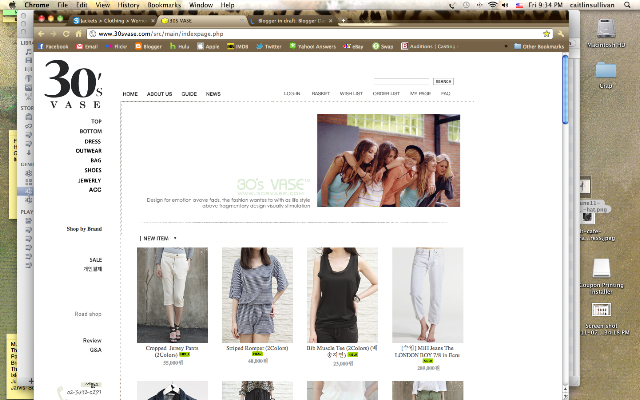
Task: Open the Email bookmark
Action: pos(87,46)
